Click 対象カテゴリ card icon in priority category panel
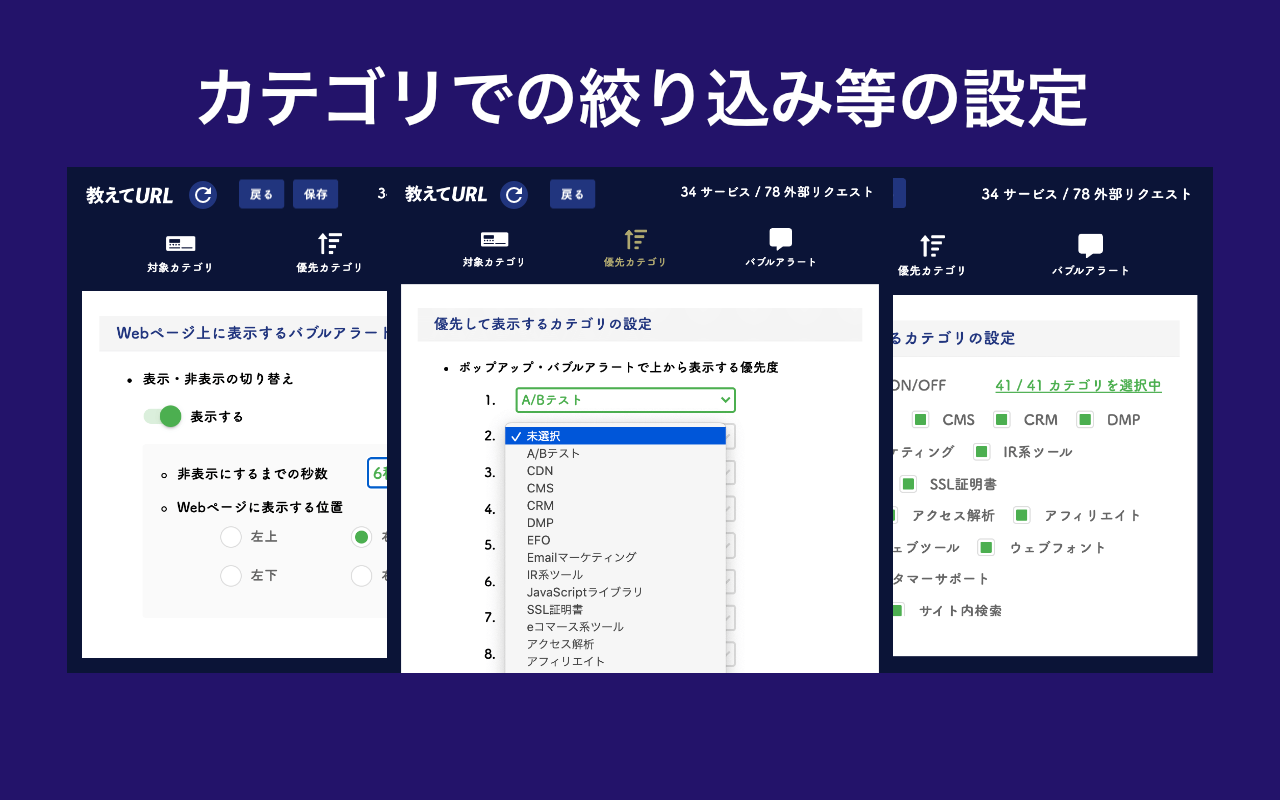The height and width of the screenshot is (800, 1280). click(494, 239)
